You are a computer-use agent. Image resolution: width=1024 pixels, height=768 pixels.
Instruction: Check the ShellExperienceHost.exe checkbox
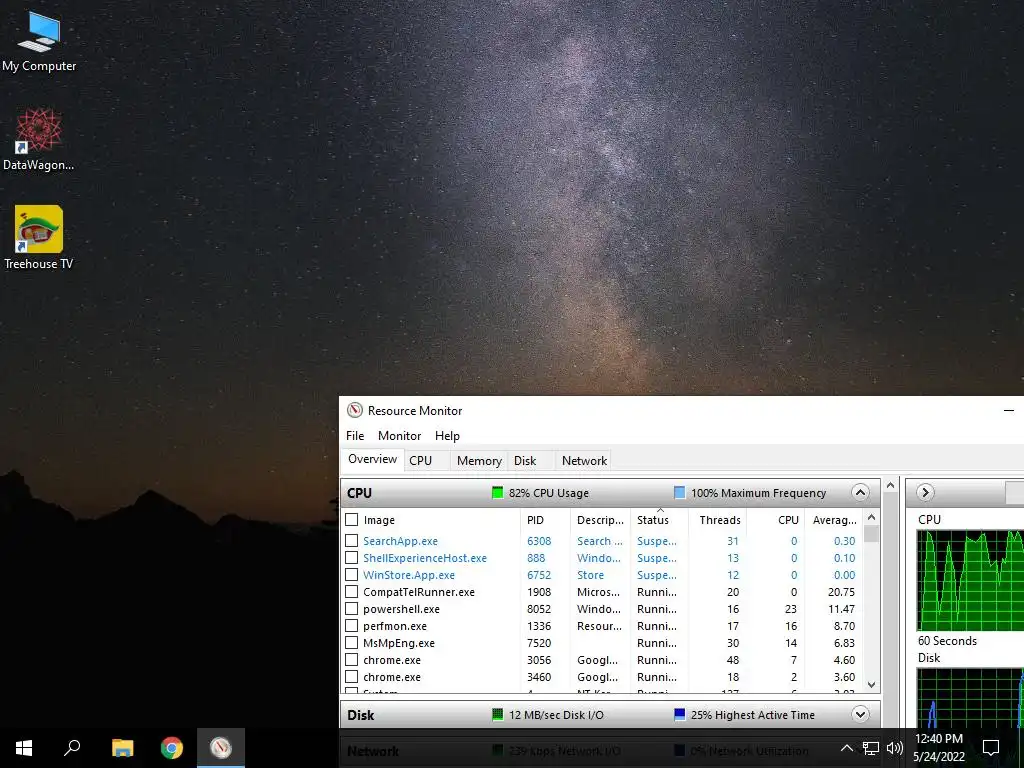(x=351, y=558)
